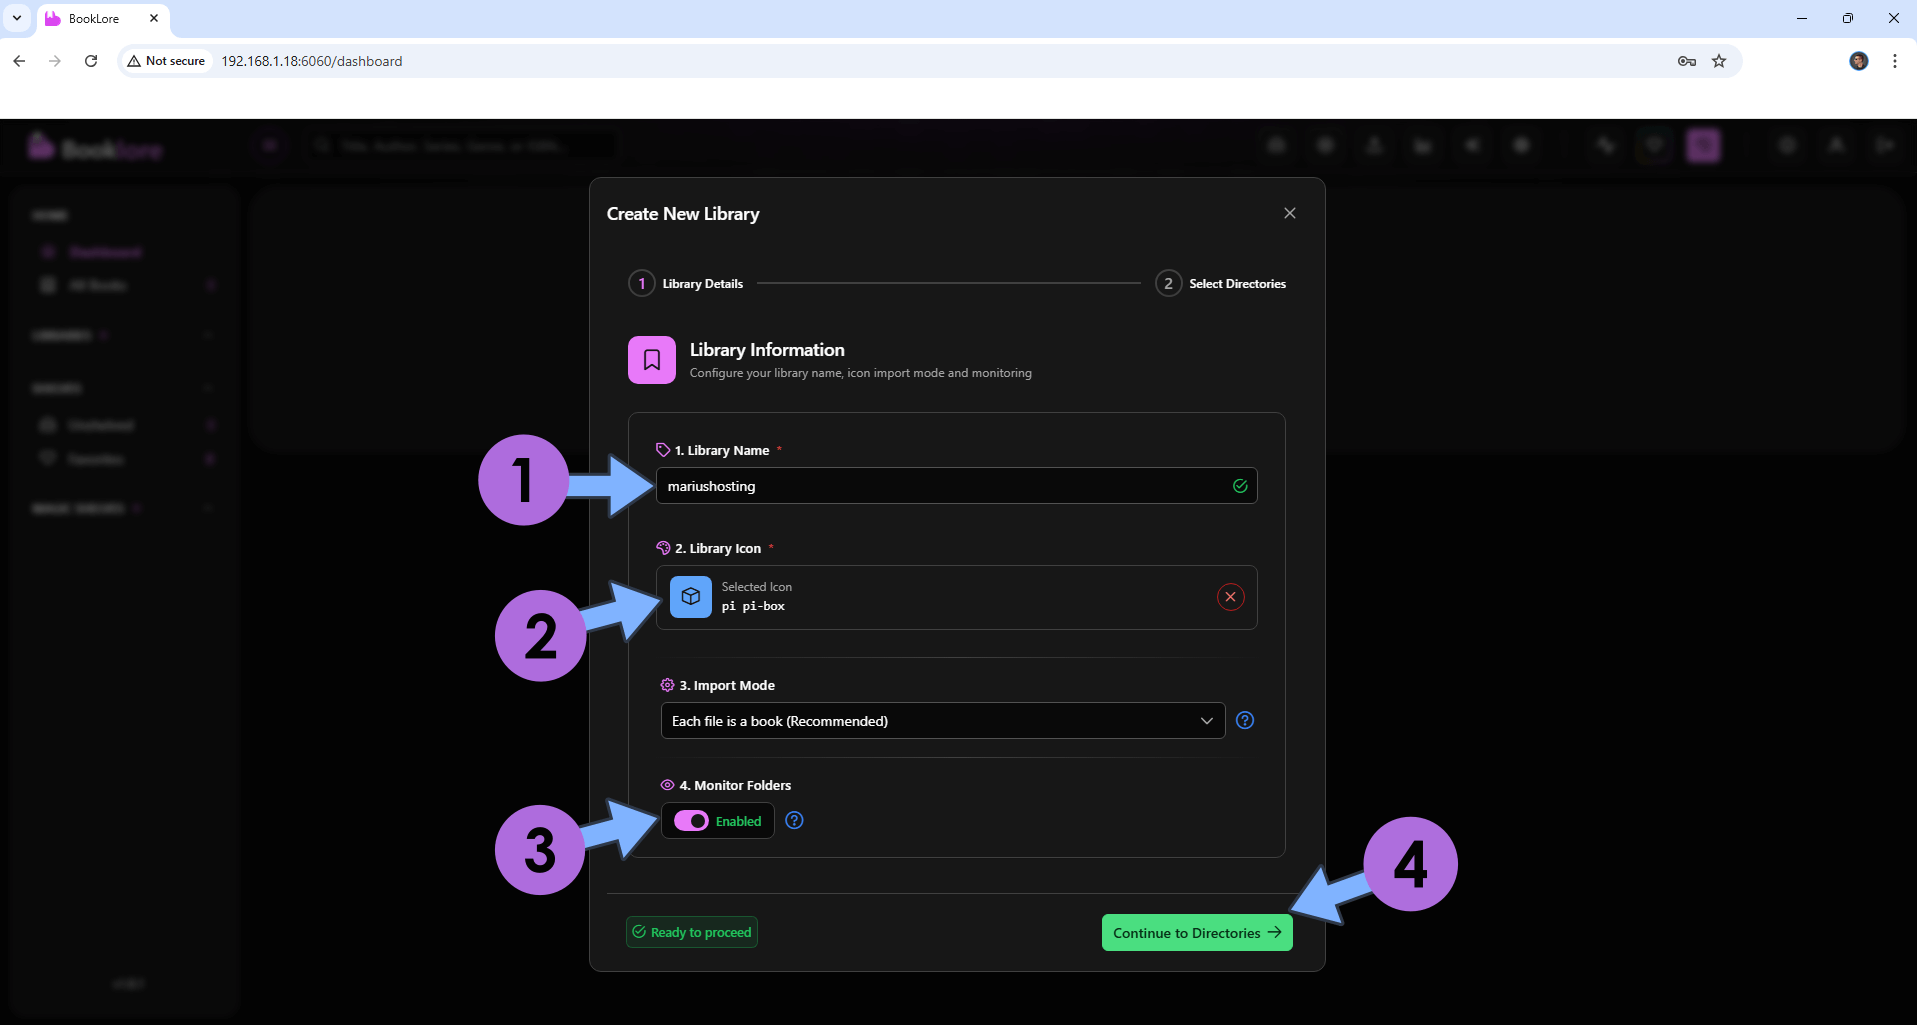View Not secure site information
The height and width of the screenshot is (1025, 1917).
[166, 61]
